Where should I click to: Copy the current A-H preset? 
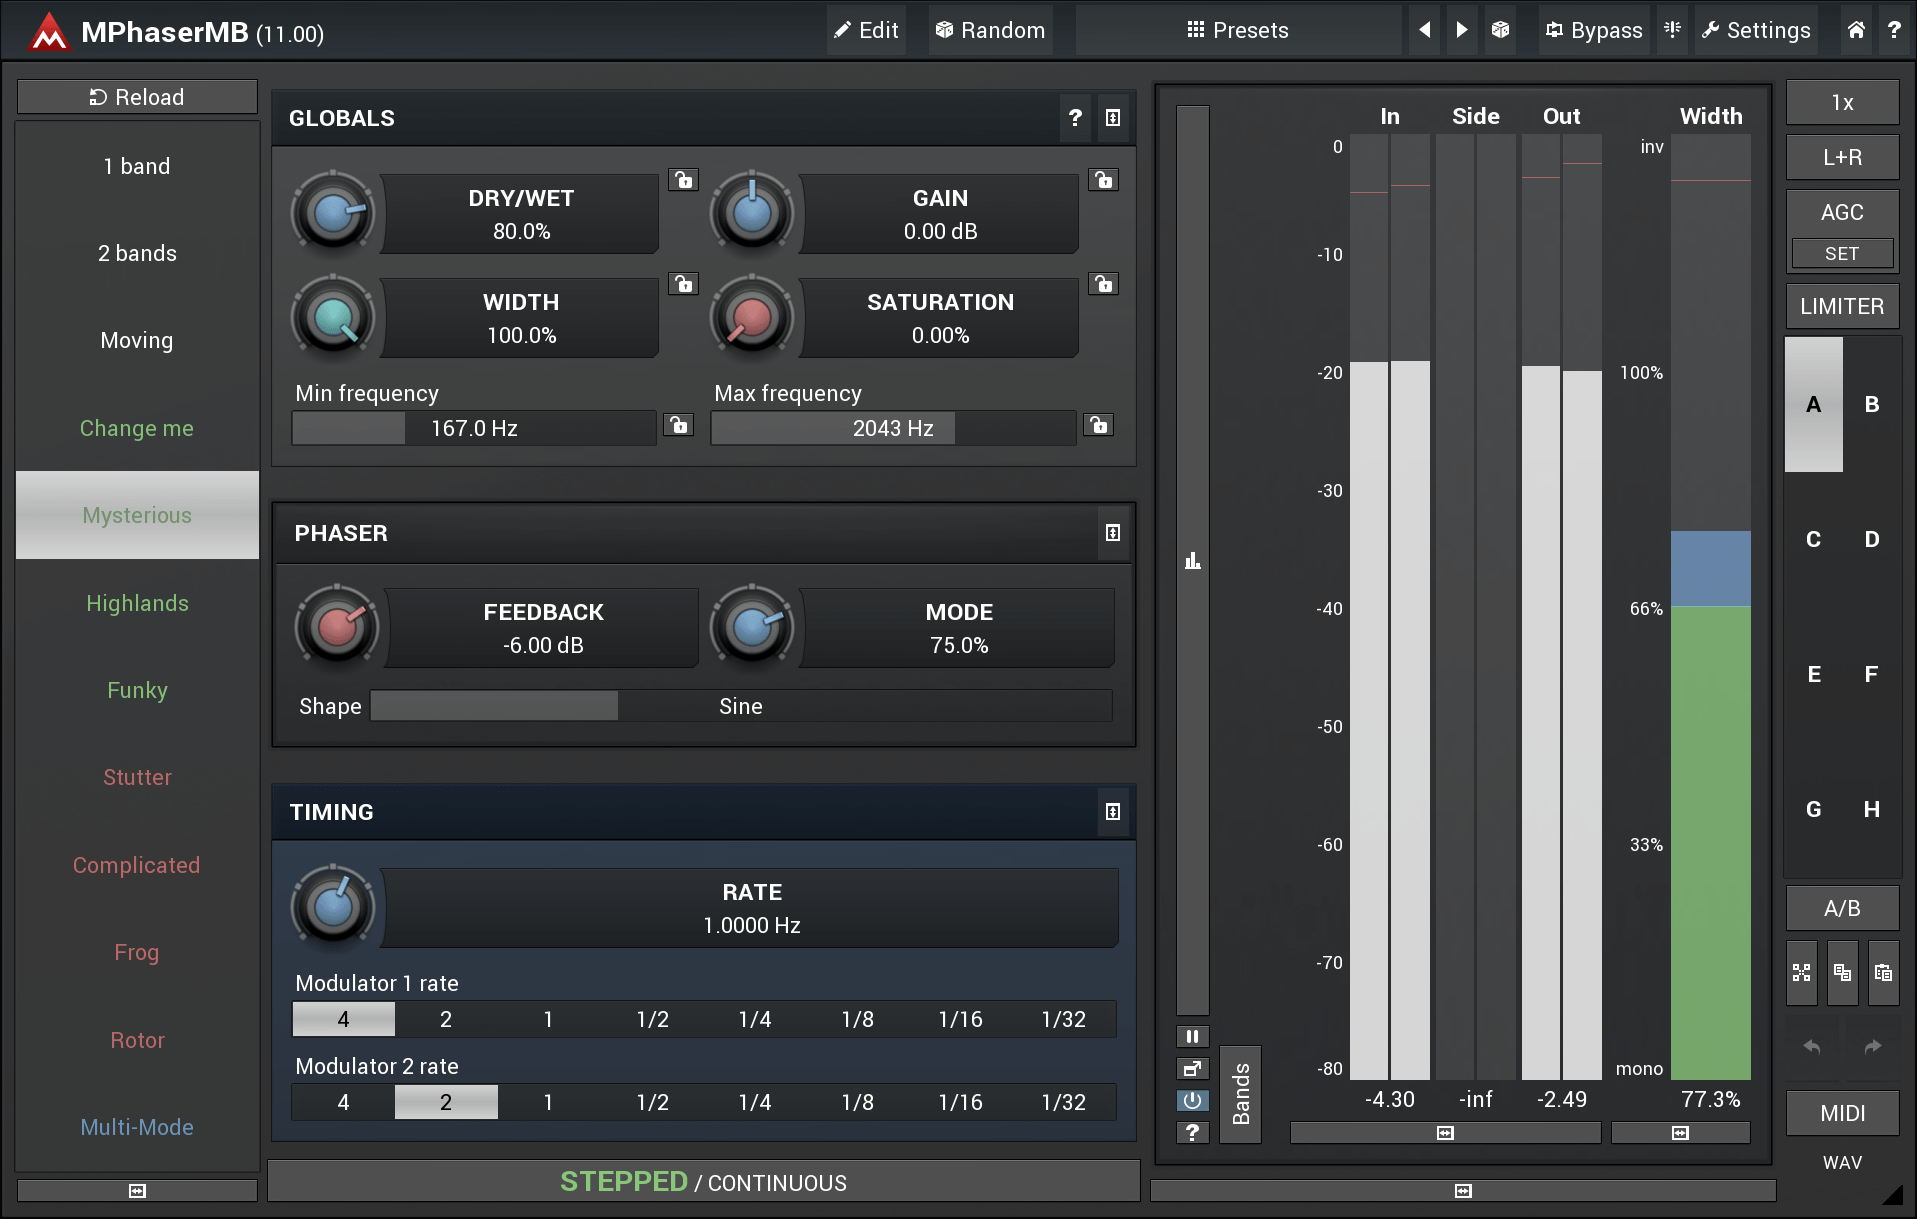(x=1843, y=972)
